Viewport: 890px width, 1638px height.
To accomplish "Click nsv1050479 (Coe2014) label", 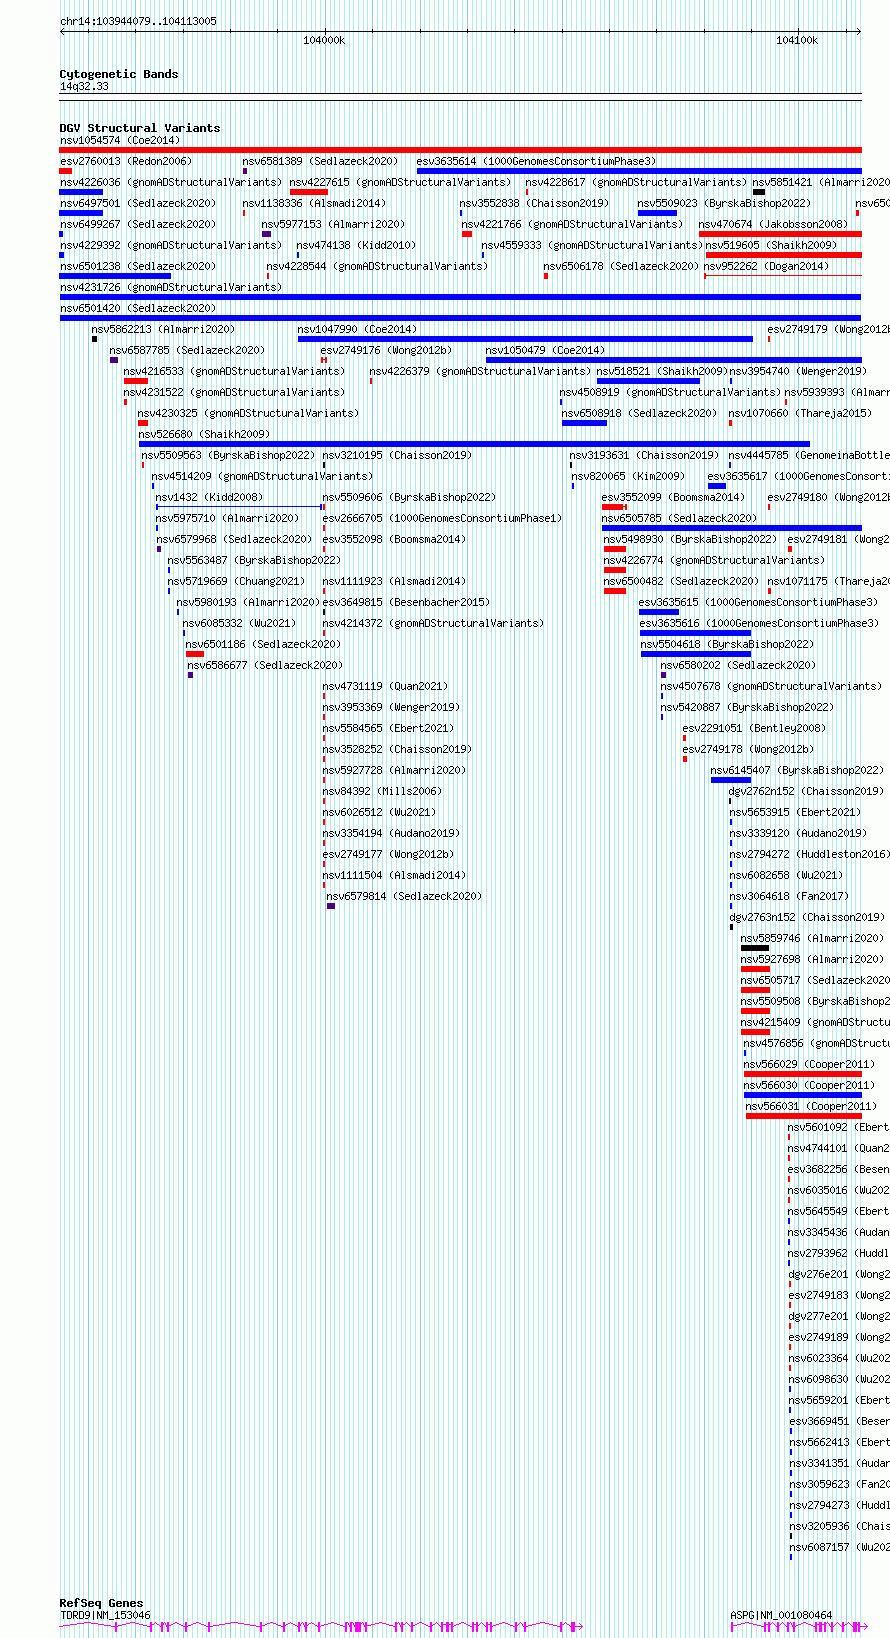I will (x=545, y=350).
